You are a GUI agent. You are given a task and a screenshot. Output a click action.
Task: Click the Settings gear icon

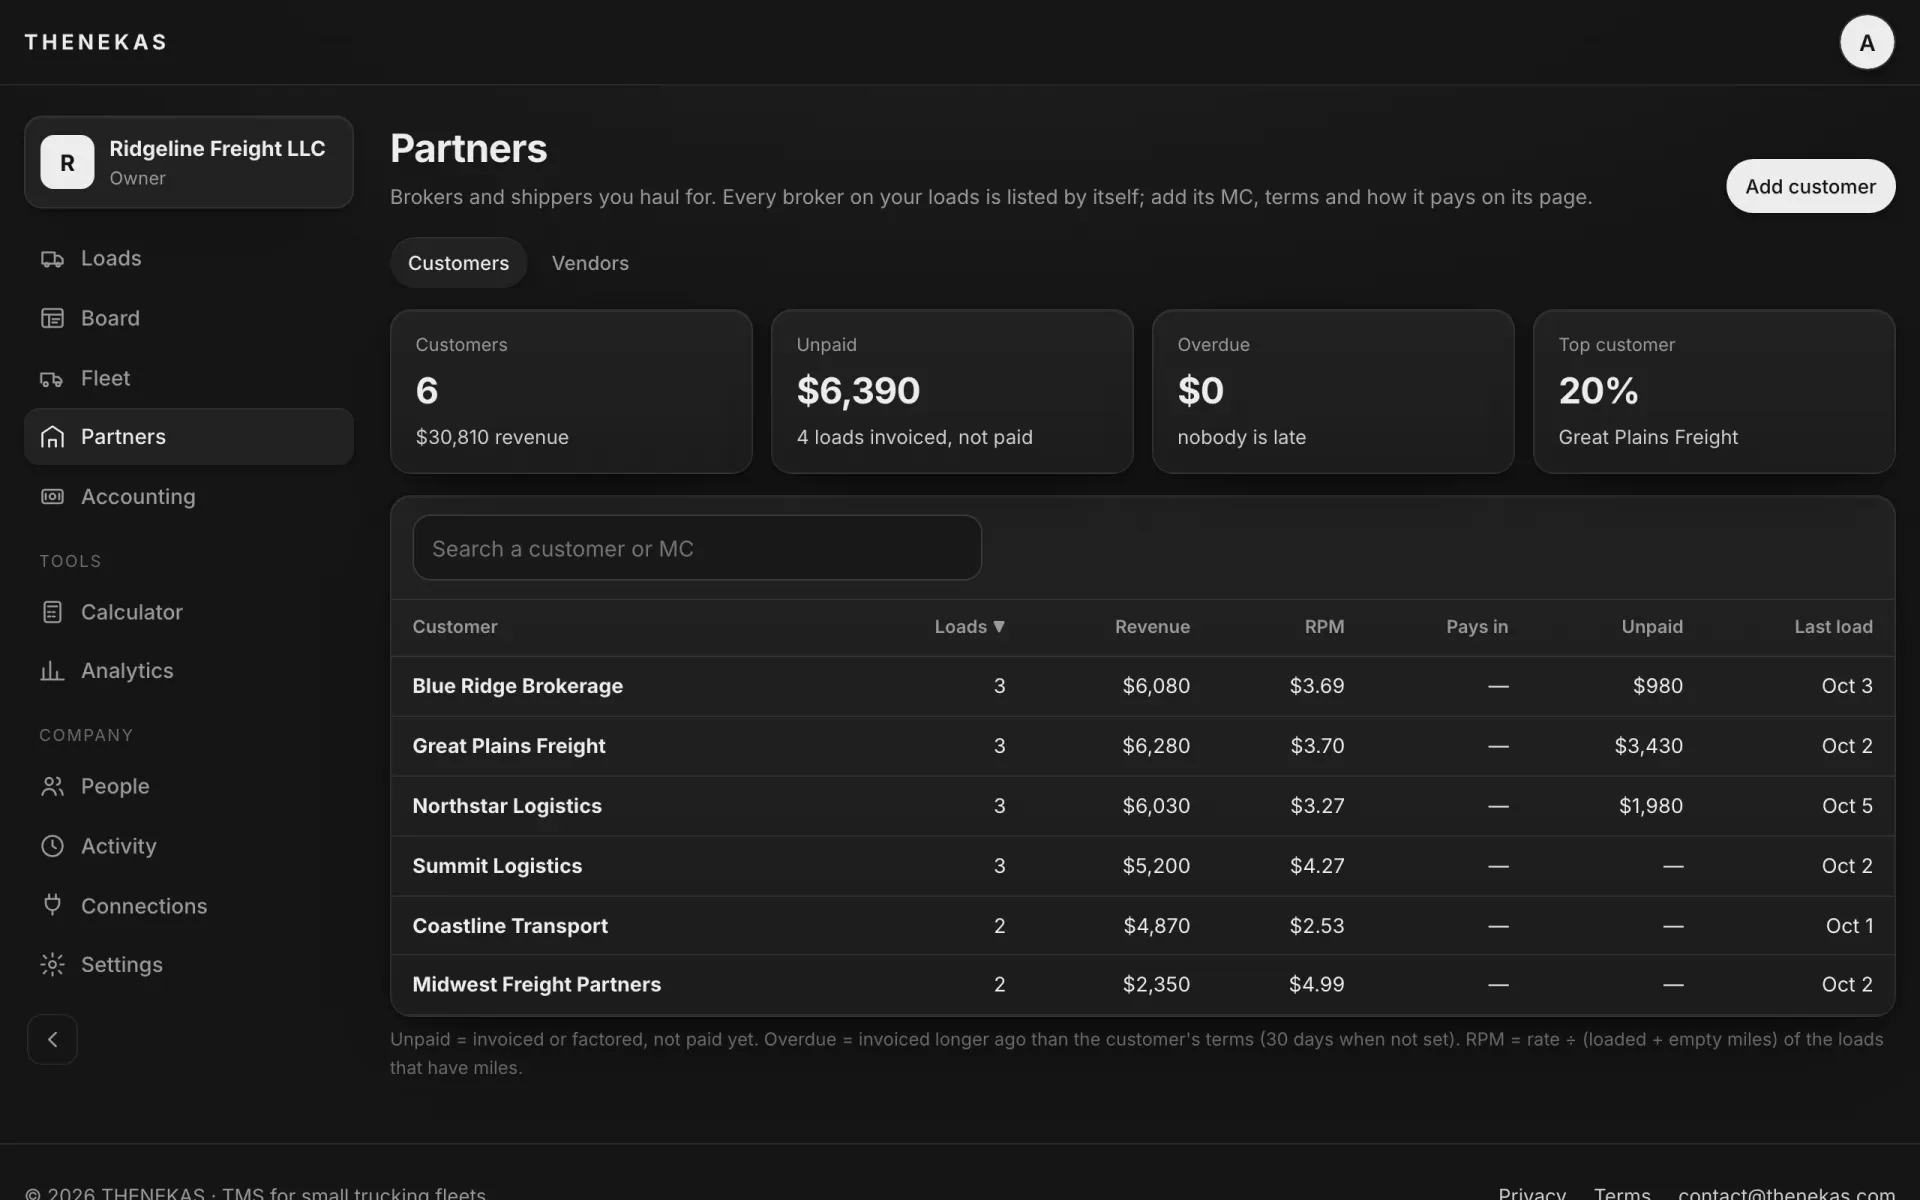(52, 965)
